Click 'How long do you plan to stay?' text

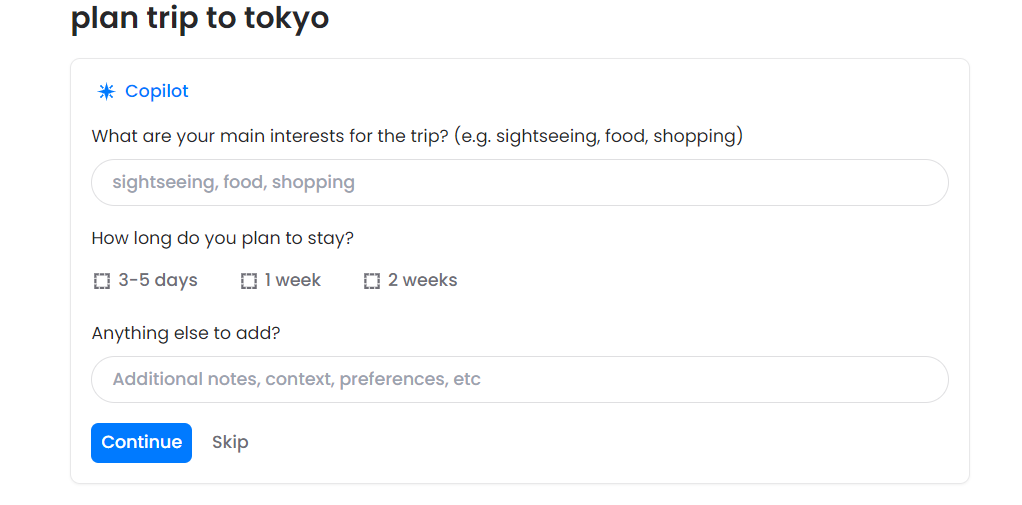(223, 238)
